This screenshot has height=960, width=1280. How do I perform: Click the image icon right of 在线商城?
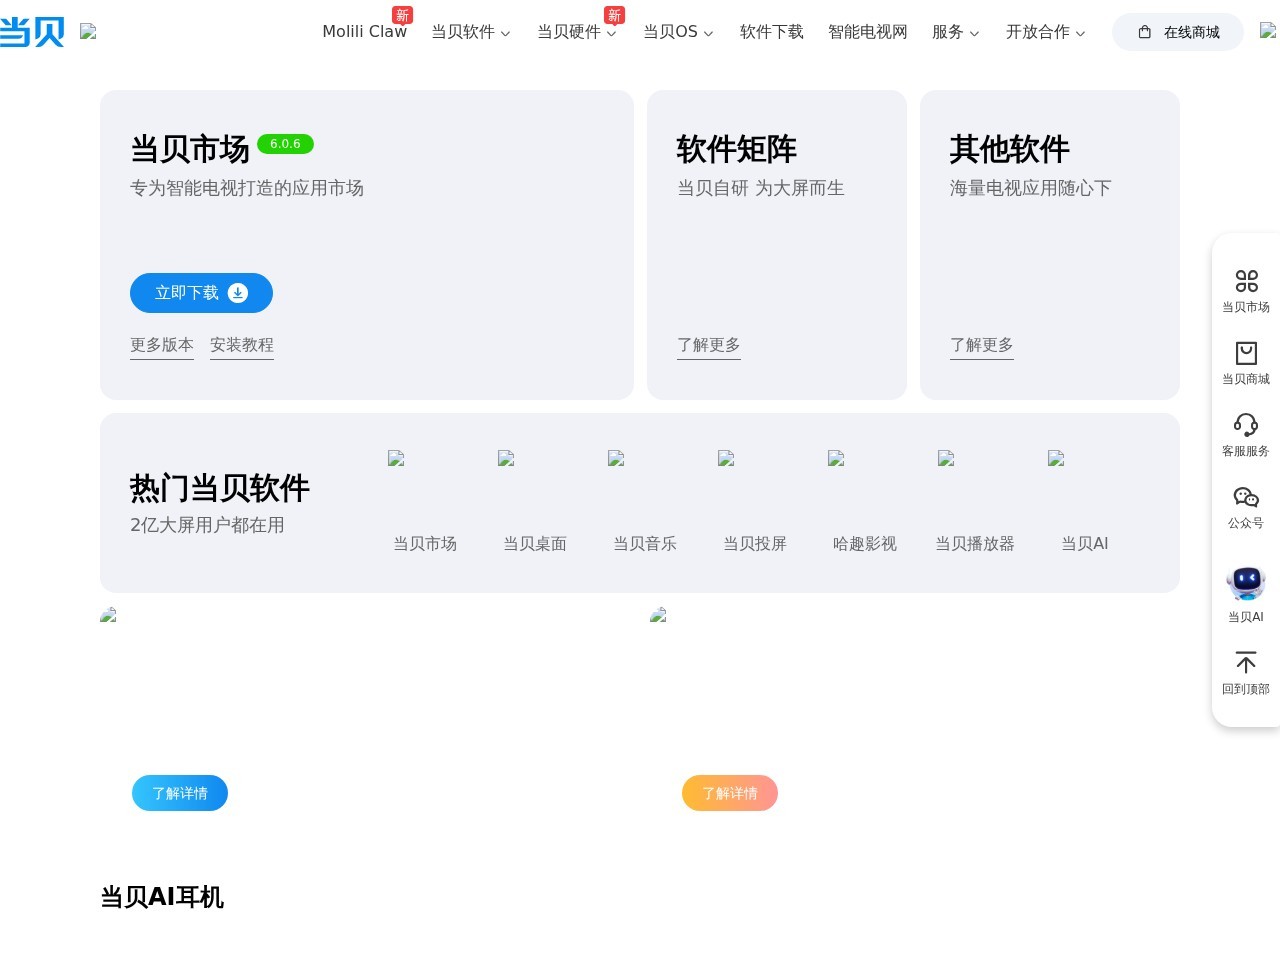coord(1268,30)
